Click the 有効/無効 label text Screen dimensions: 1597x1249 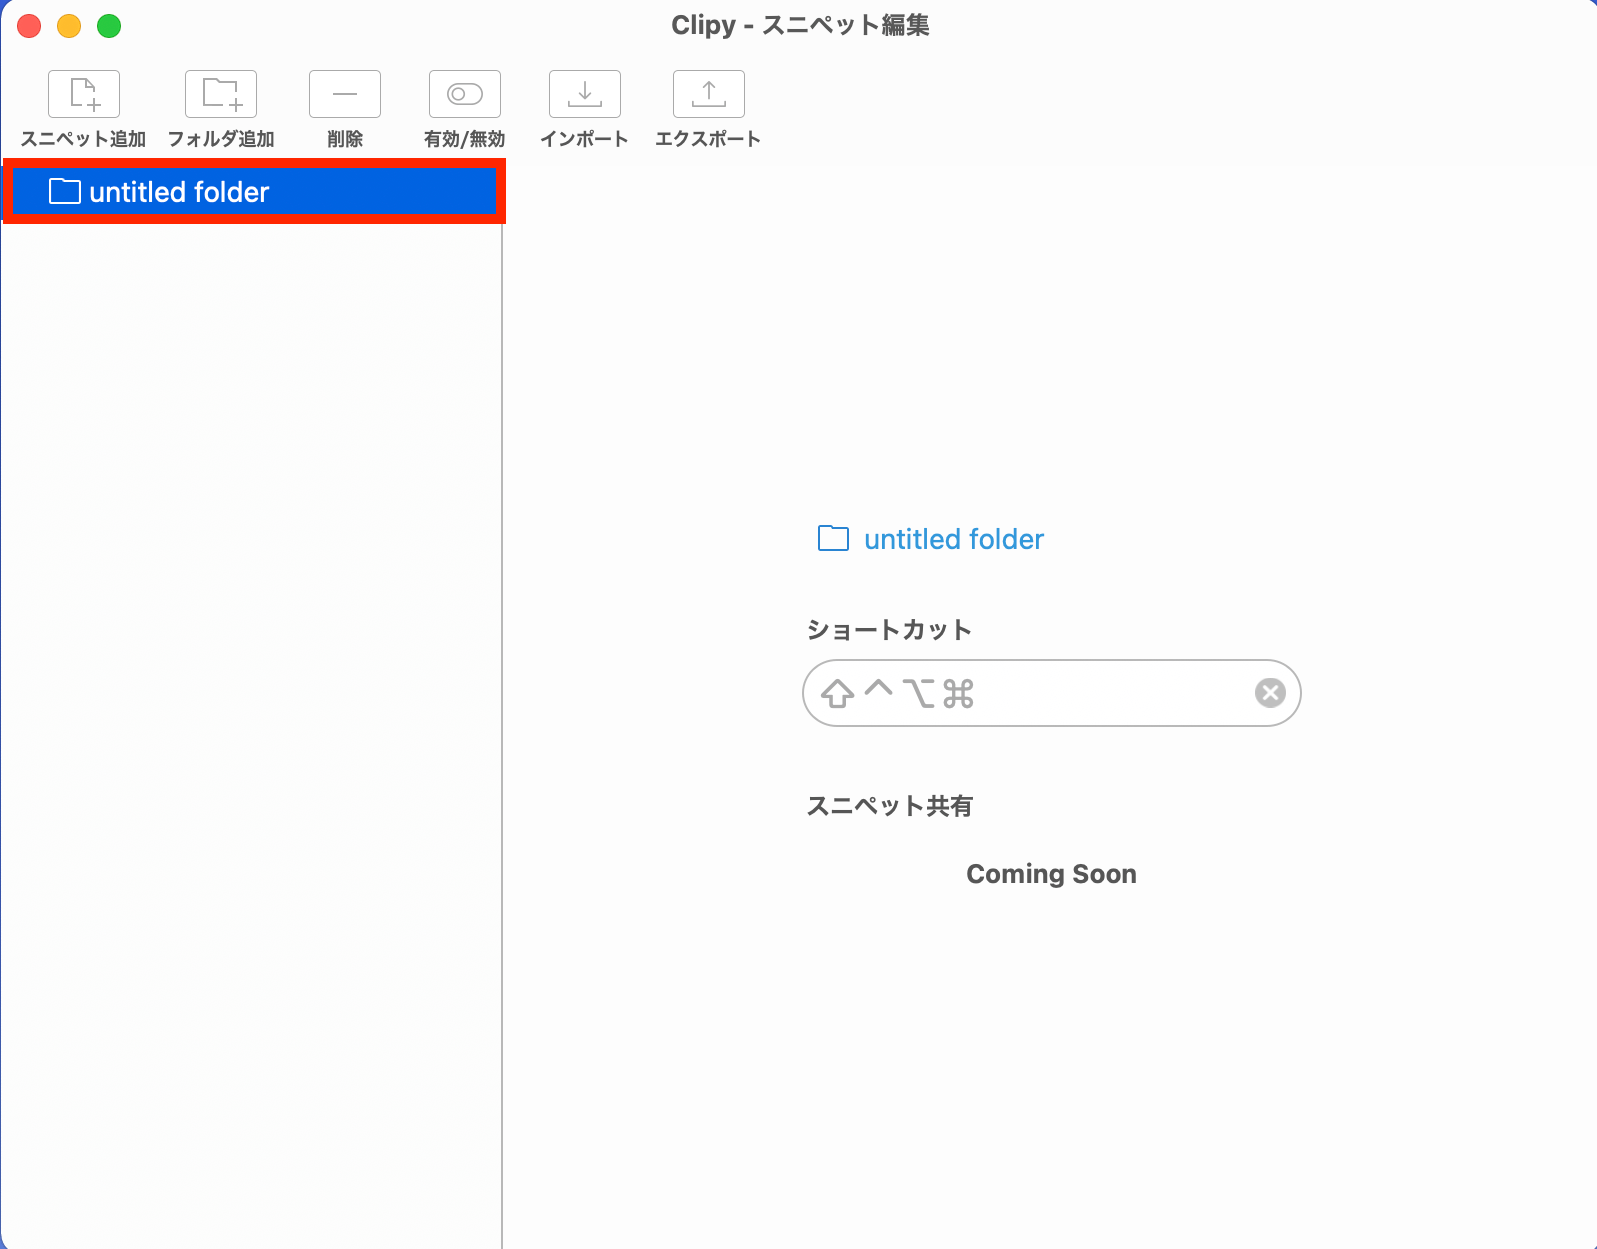[464, 139]
